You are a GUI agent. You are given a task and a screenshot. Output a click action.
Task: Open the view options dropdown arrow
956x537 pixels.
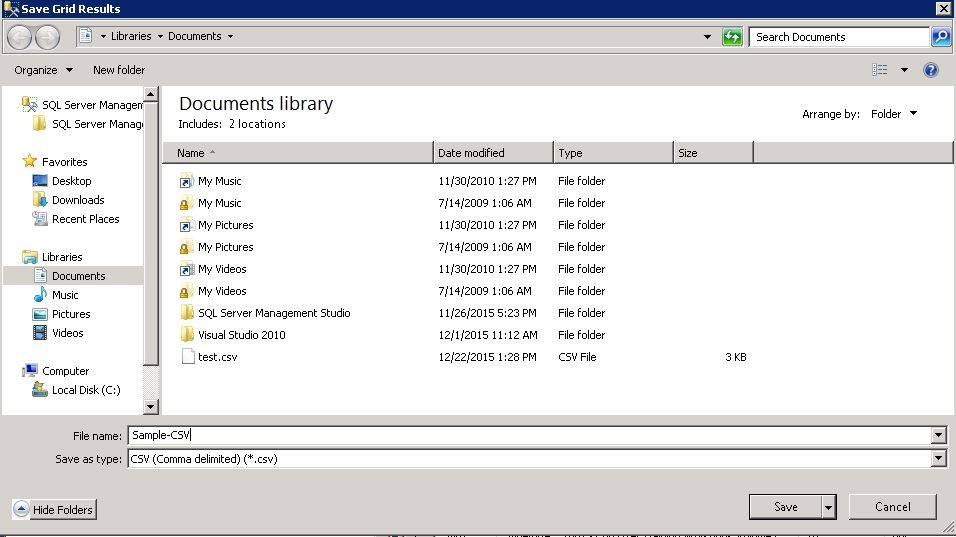click(x=904, y=70)
